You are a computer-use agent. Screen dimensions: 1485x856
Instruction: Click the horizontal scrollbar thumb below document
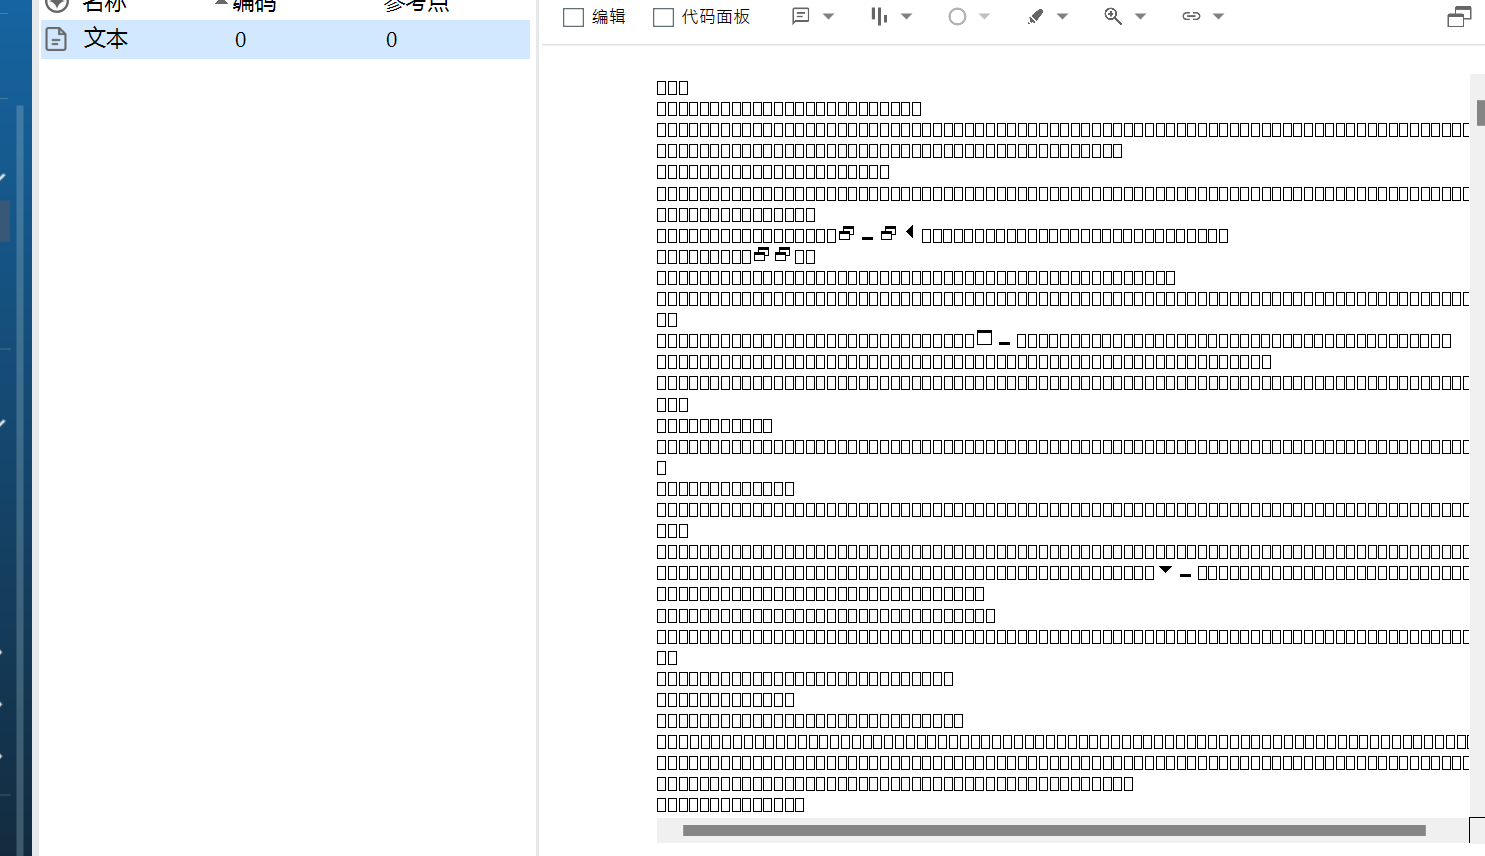click(x=1054, y=830)
